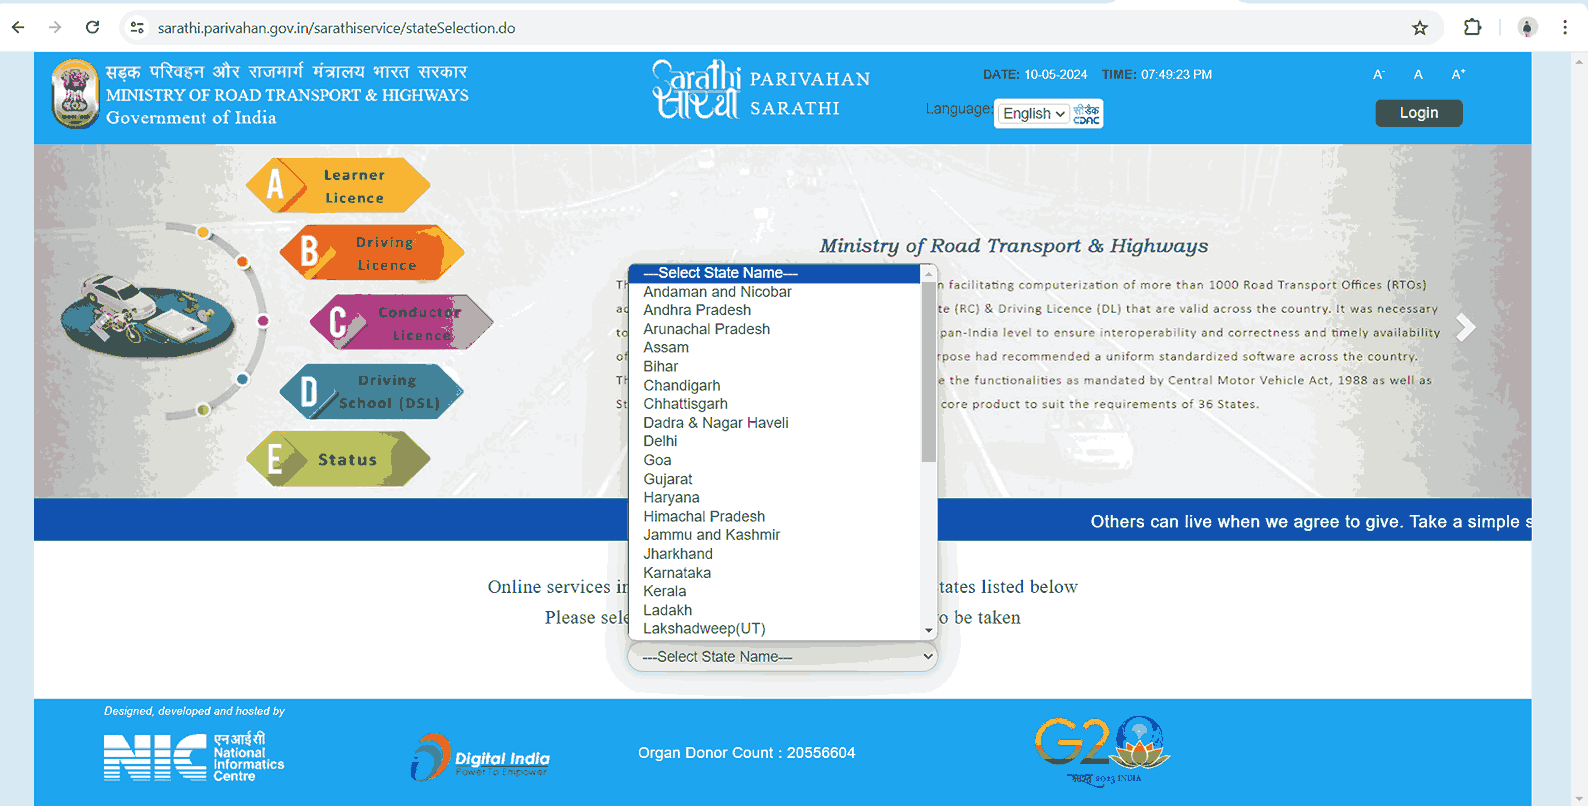Image resolution: width=1588 pixels, height=806 pixels.
Task: Reset font size with normal A button
Action: point(1418,74)
